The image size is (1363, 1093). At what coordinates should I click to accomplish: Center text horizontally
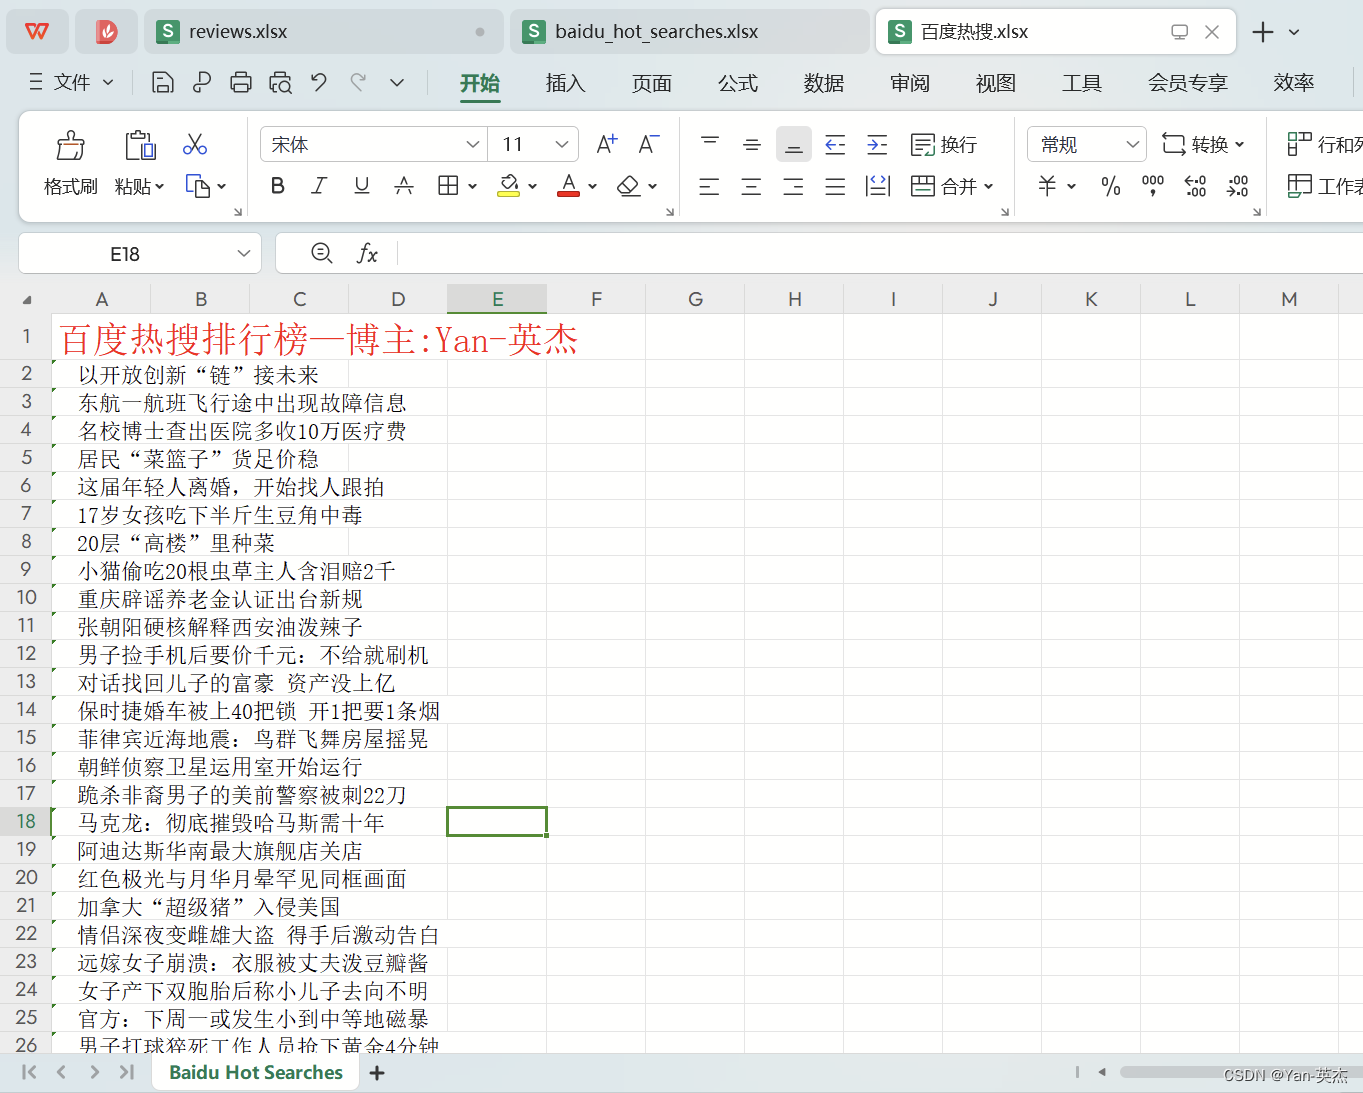tap(751, 186)
